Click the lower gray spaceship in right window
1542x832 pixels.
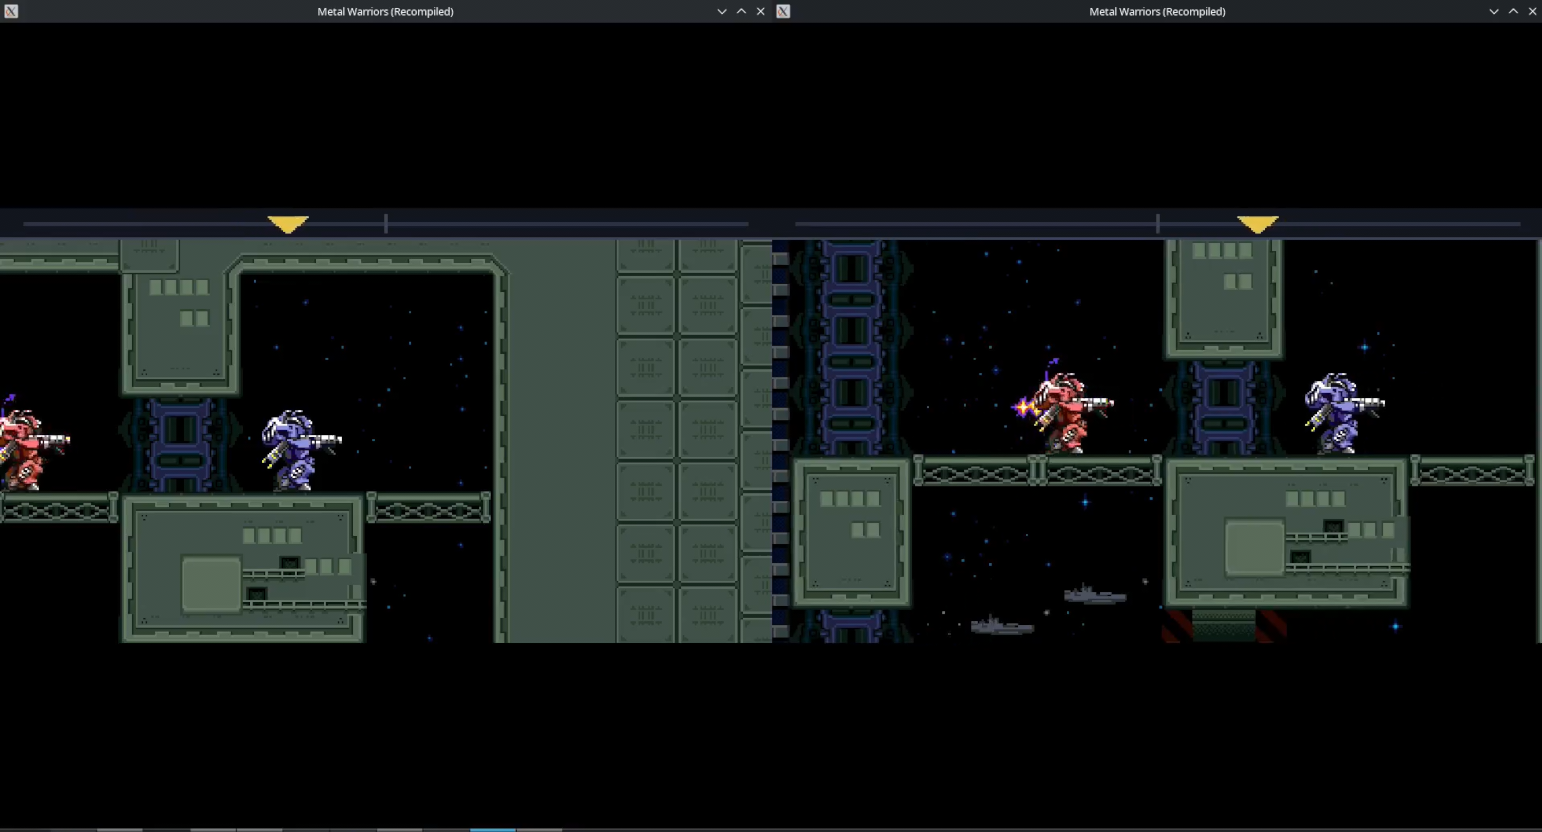click(x=1002, y=626)
